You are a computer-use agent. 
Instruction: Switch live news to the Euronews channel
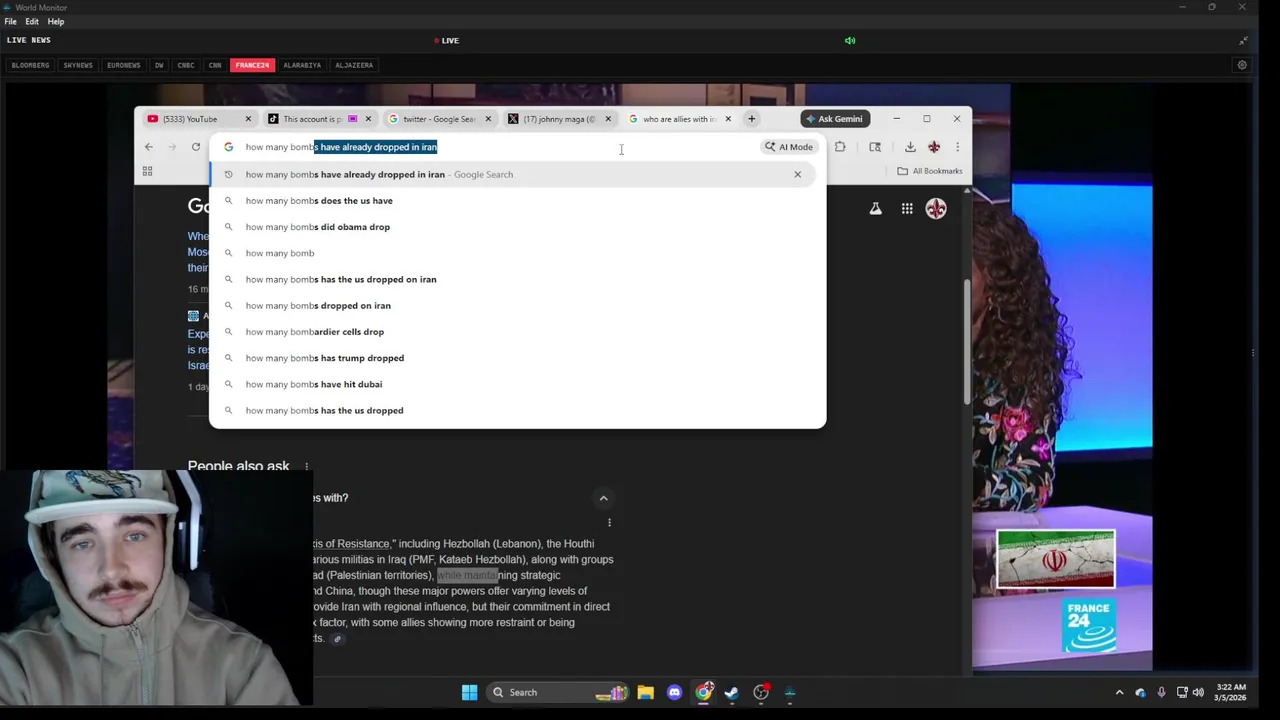point(124,65)
